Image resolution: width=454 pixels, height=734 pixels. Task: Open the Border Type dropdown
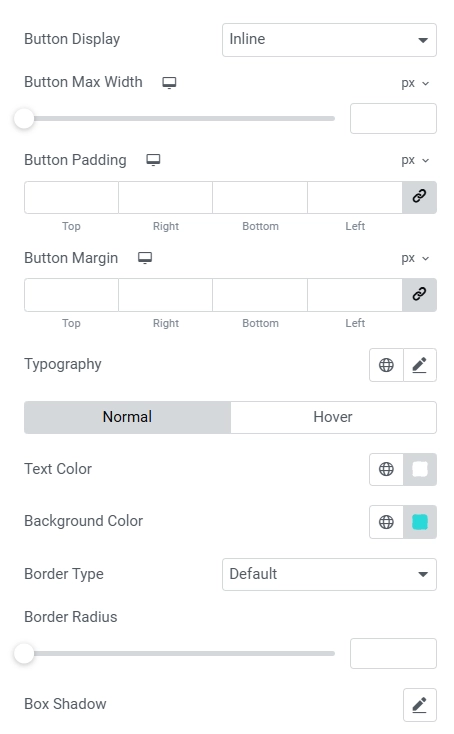pos(330,574)
